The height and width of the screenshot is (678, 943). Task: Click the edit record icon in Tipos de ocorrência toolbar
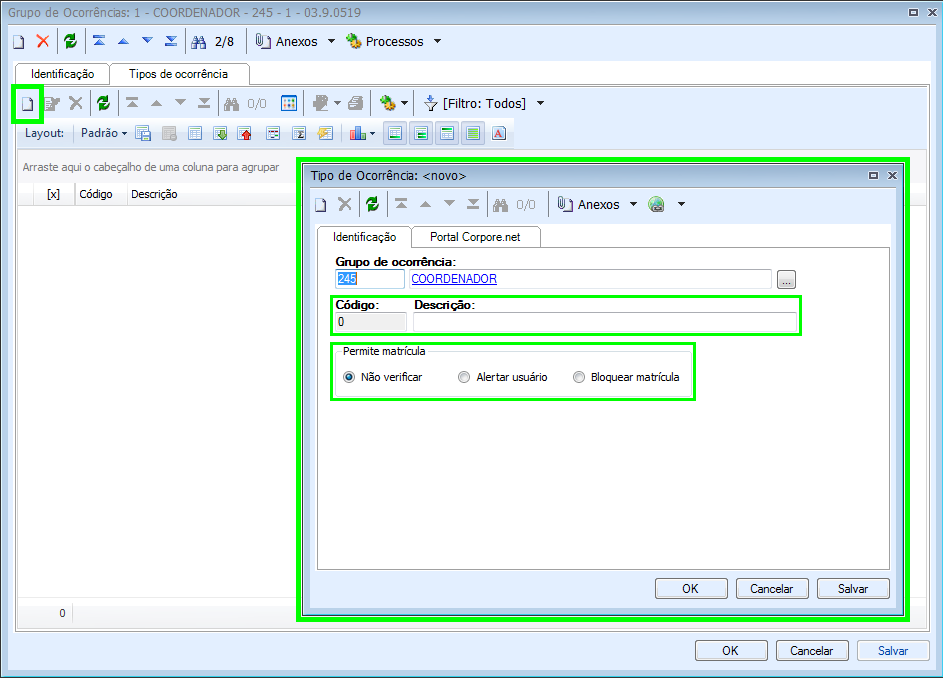52,103
